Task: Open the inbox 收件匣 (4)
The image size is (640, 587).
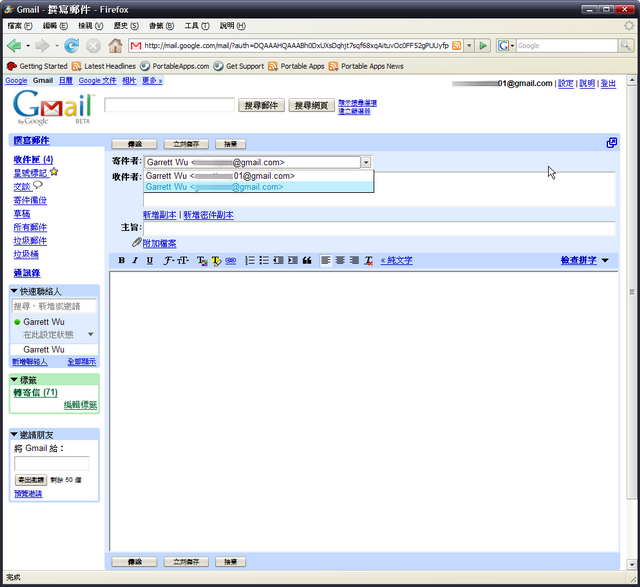Action: tap(33, 160)
